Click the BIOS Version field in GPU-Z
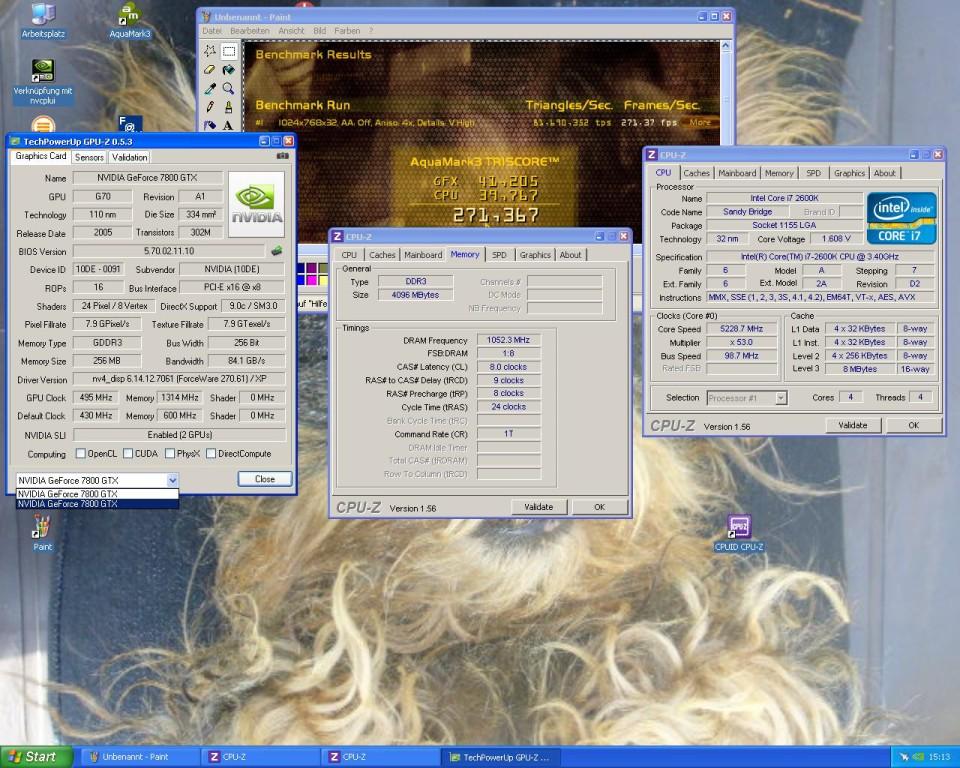 170,251
